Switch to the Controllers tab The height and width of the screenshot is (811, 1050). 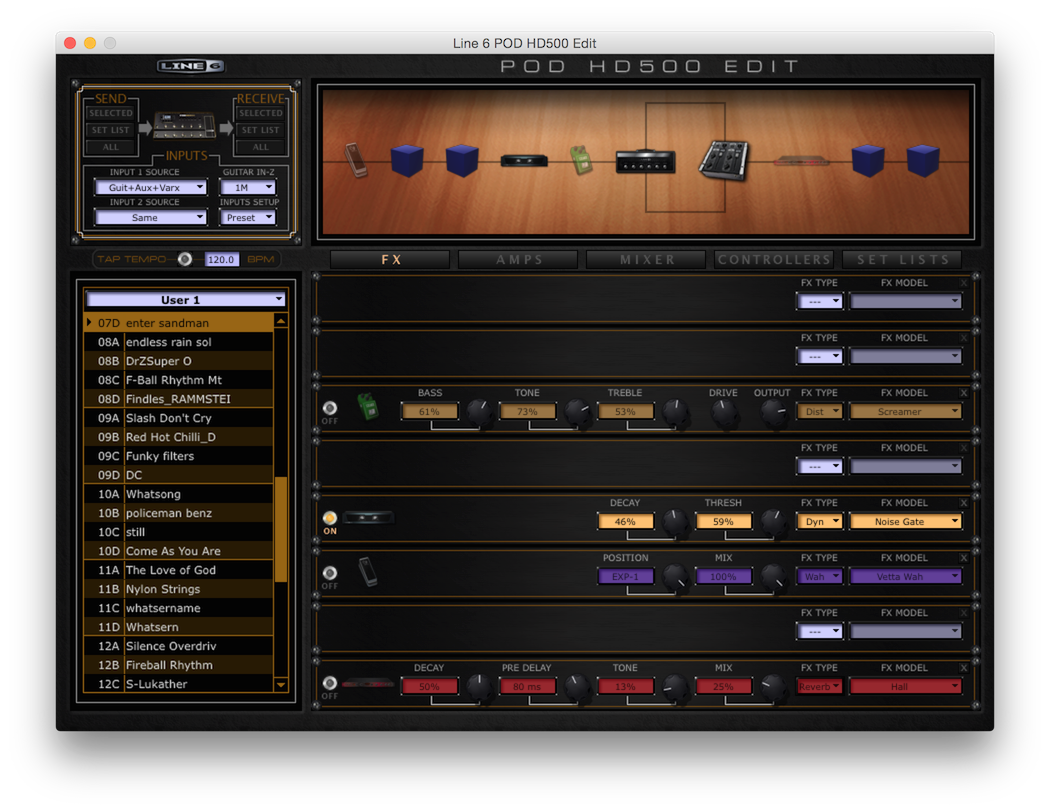774,259
